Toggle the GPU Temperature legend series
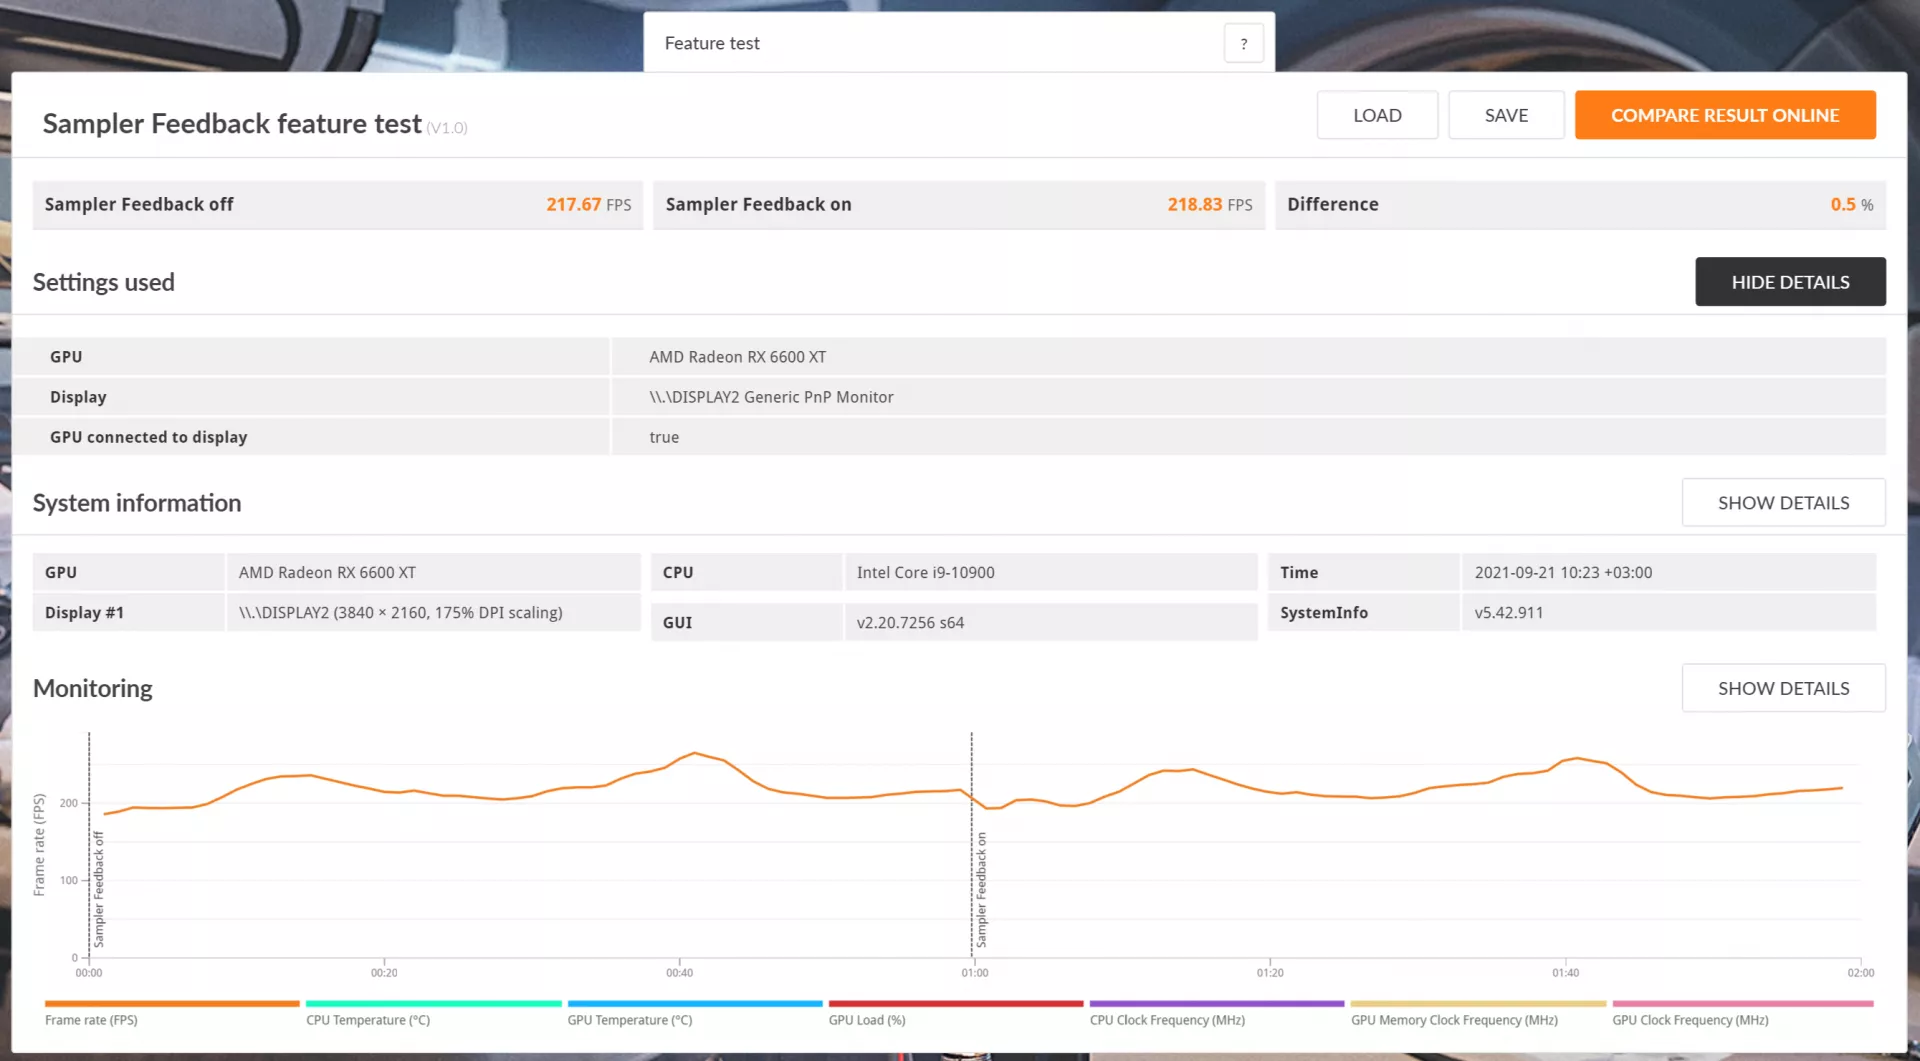The width and height of the screenshot is (1920, 1061). [695, 1013]
